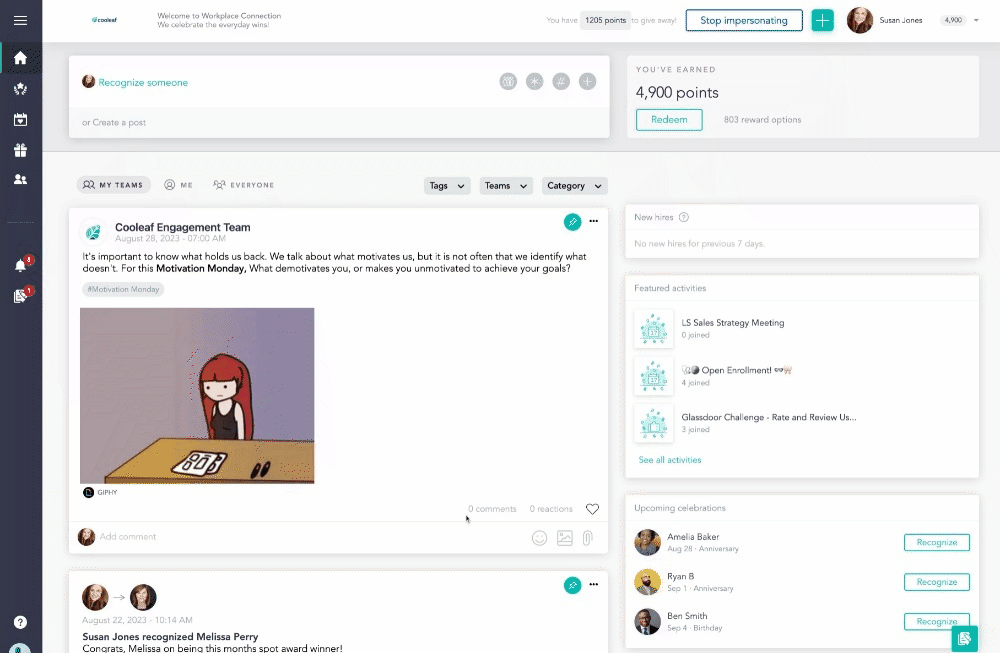Viewport: 1000px width, 653px height.
Task: Click the green plus button in the header
Action: tap(822, 20)
